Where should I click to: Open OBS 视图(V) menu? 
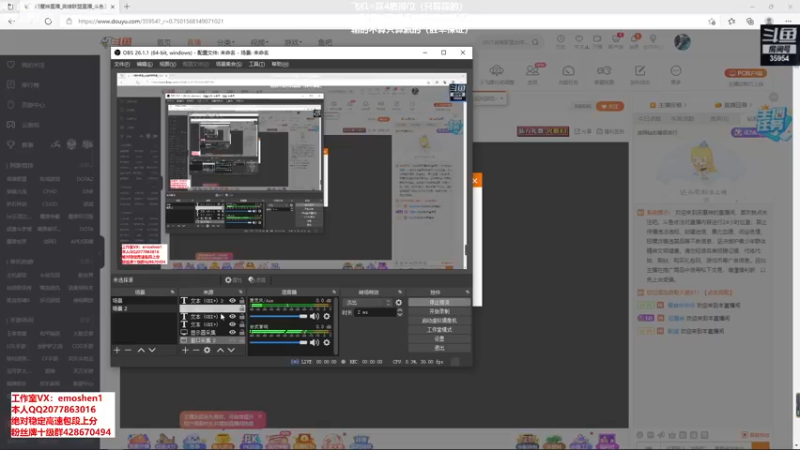click(167, 64)
